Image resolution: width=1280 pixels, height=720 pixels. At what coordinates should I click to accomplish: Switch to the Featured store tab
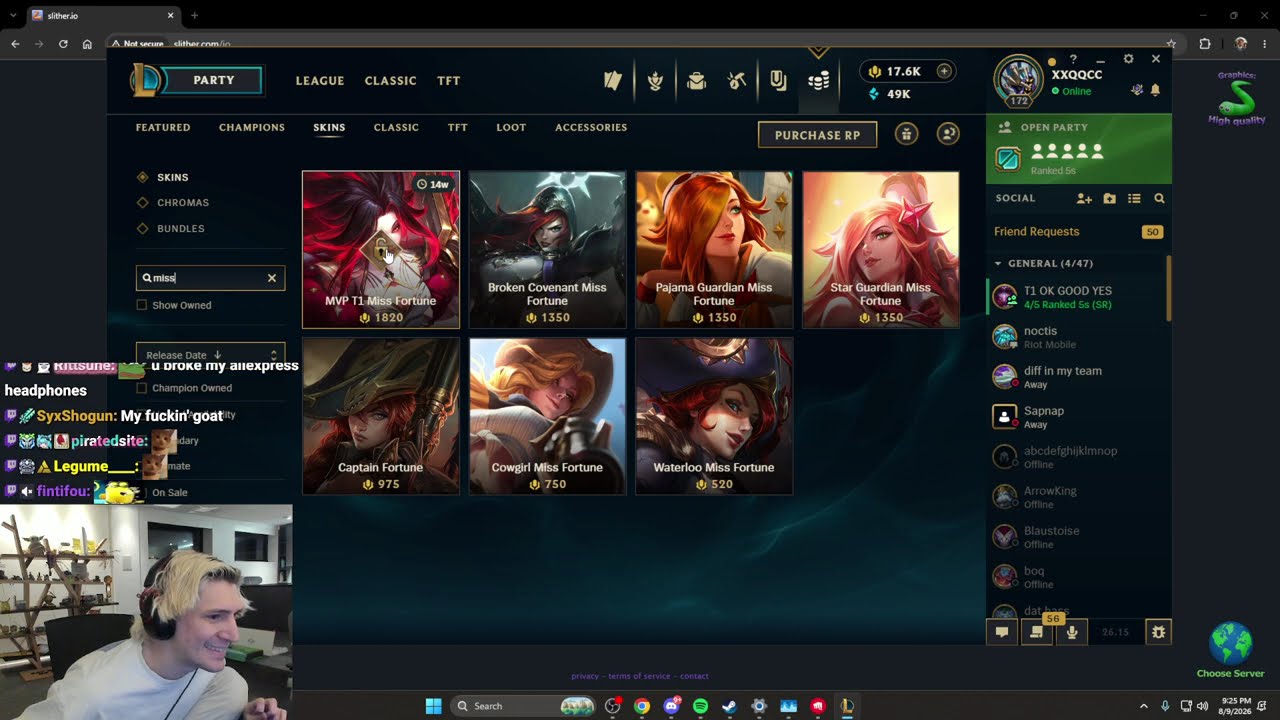[163, 128]
